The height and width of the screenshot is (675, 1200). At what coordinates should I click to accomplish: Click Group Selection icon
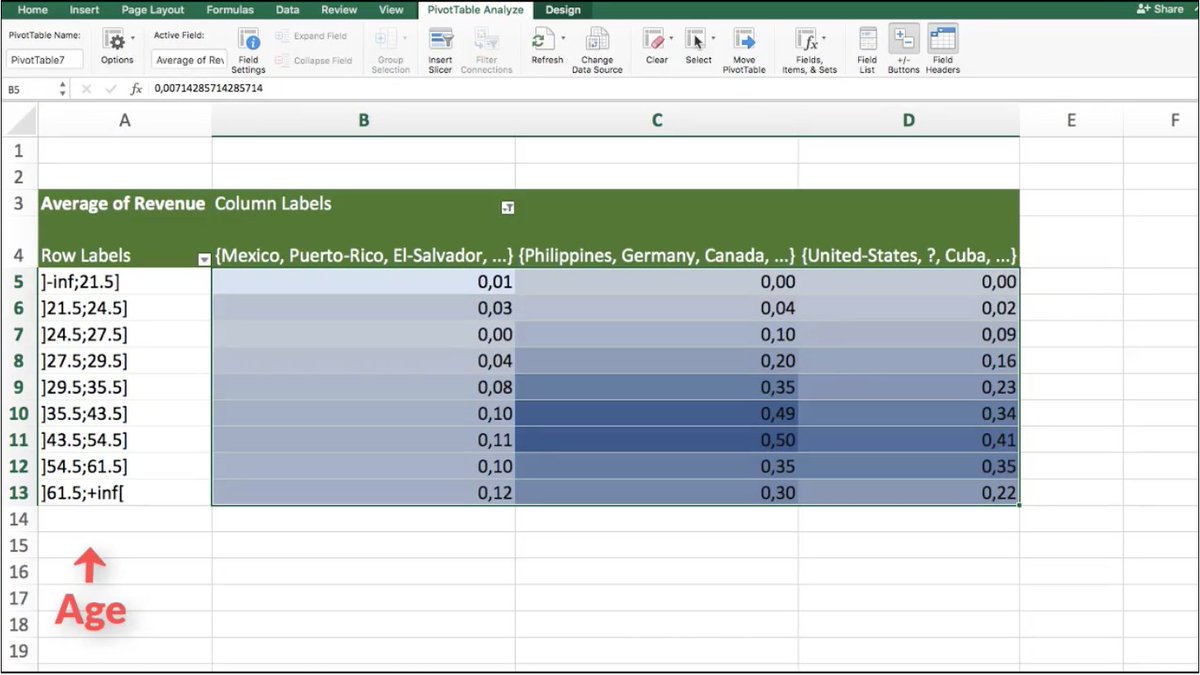point(385,41)
